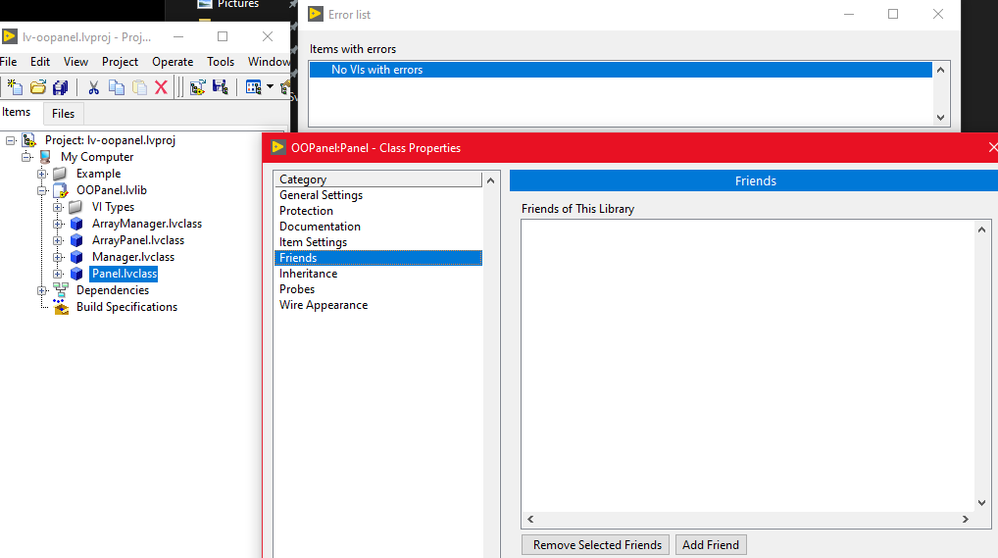Image resolution: width=998 pixels, height=558 pixels.
Task: Open the Edit menu
Action: pyautogui.click(x=40, y=62)
